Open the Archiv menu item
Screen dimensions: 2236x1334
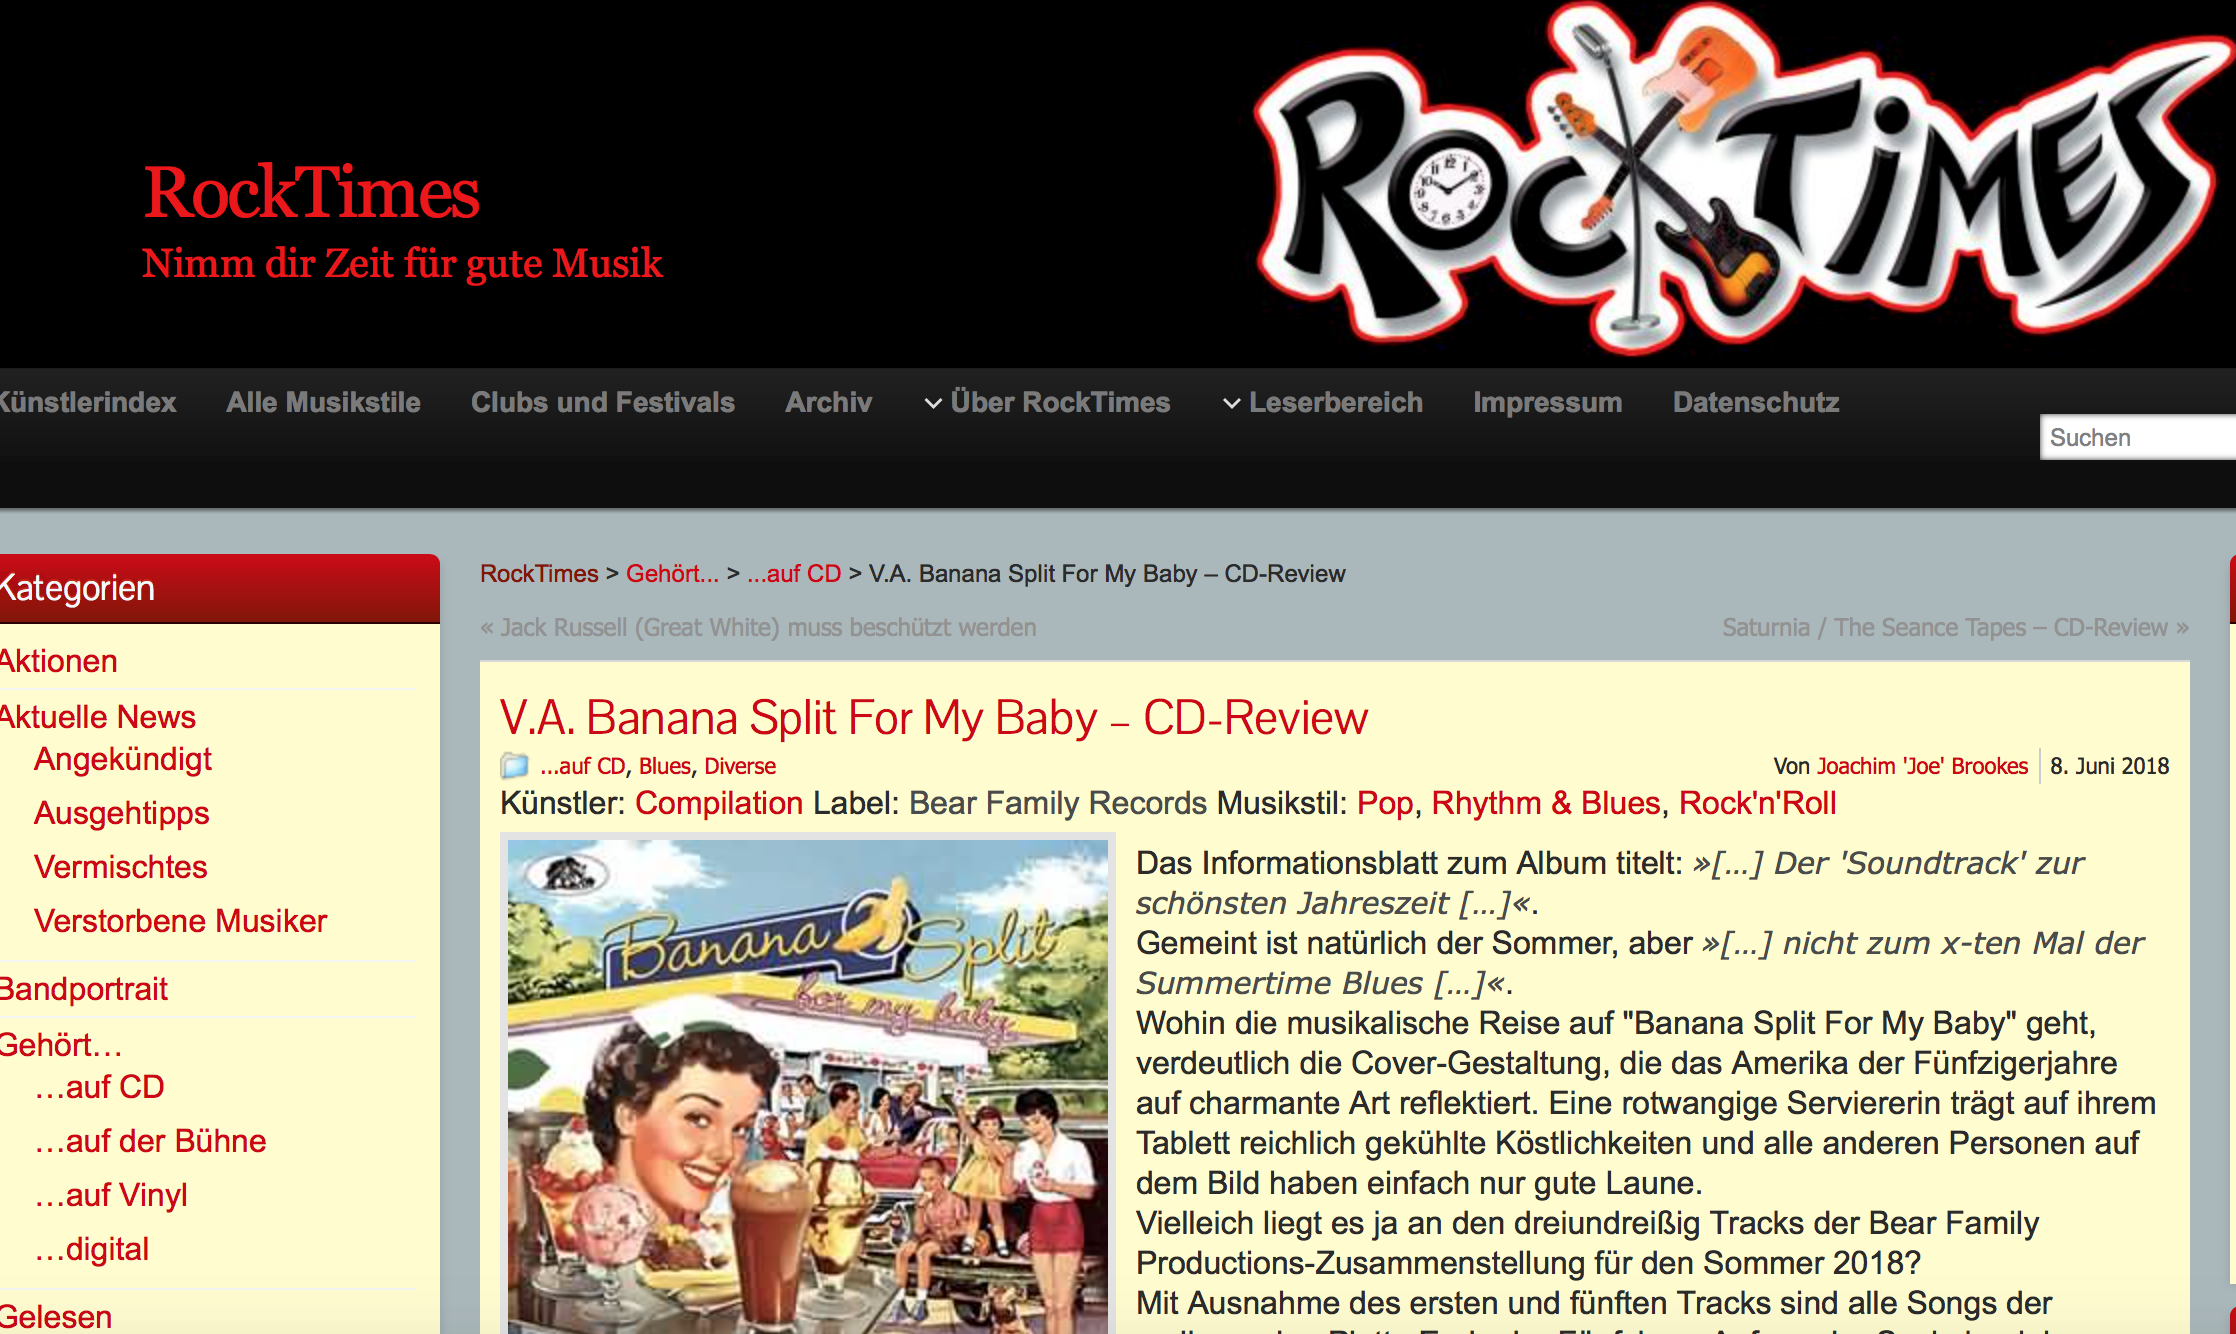click(x=828, y=402)
